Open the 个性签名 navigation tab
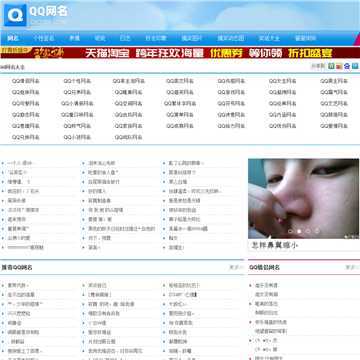The image size is (360, 360). coord(43,38)
